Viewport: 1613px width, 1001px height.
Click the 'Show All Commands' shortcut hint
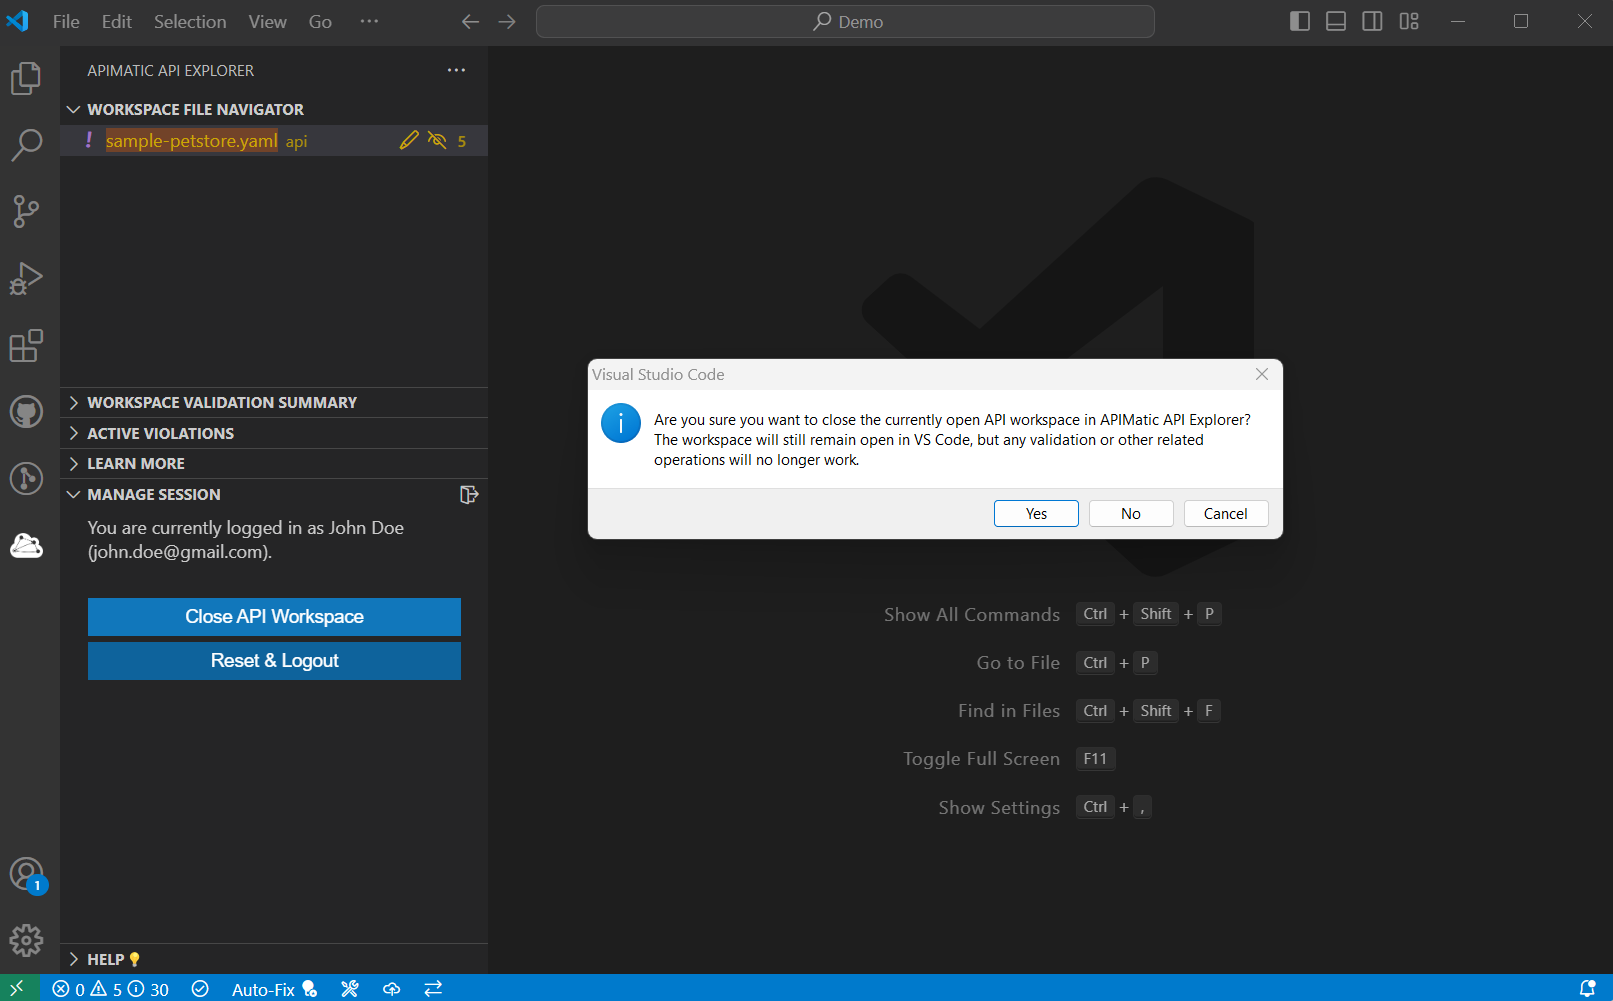point(1052,614)
